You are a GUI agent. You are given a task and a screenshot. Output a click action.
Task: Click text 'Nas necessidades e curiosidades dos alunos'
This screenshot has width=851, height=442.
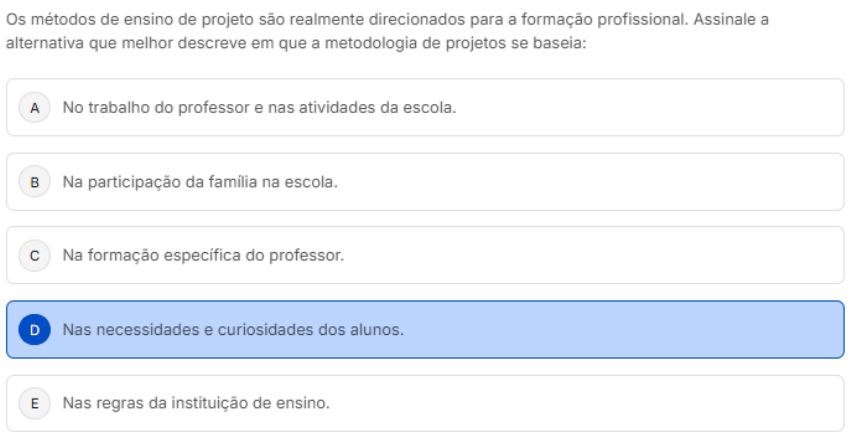pyautogui.click(x=233, y=329)
